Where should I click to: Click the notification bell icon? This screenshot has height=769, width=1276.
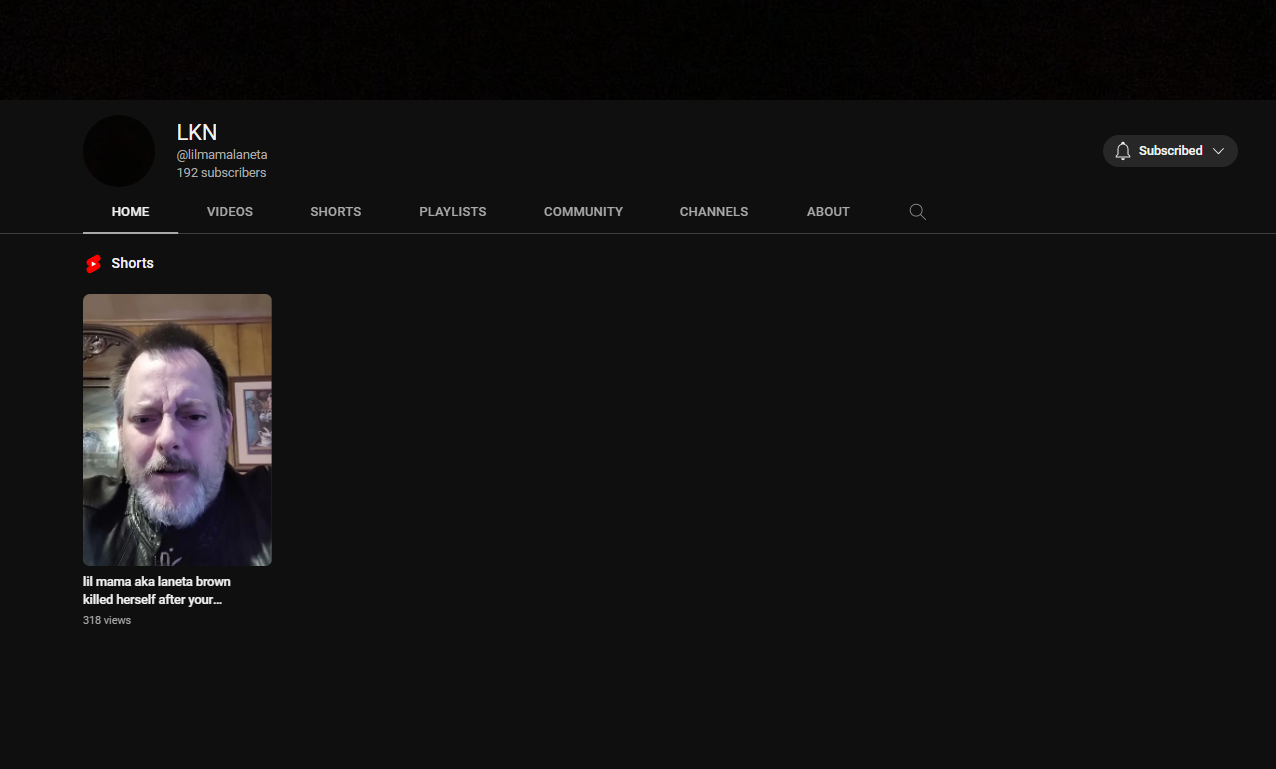[x=1123, y=151]
